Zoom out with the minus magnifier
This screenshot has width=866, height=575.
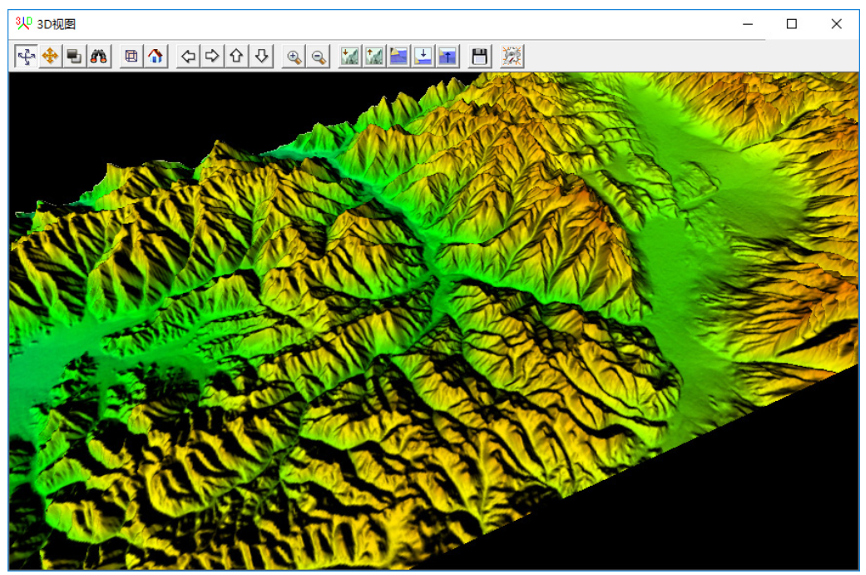(x=319, y=57)
